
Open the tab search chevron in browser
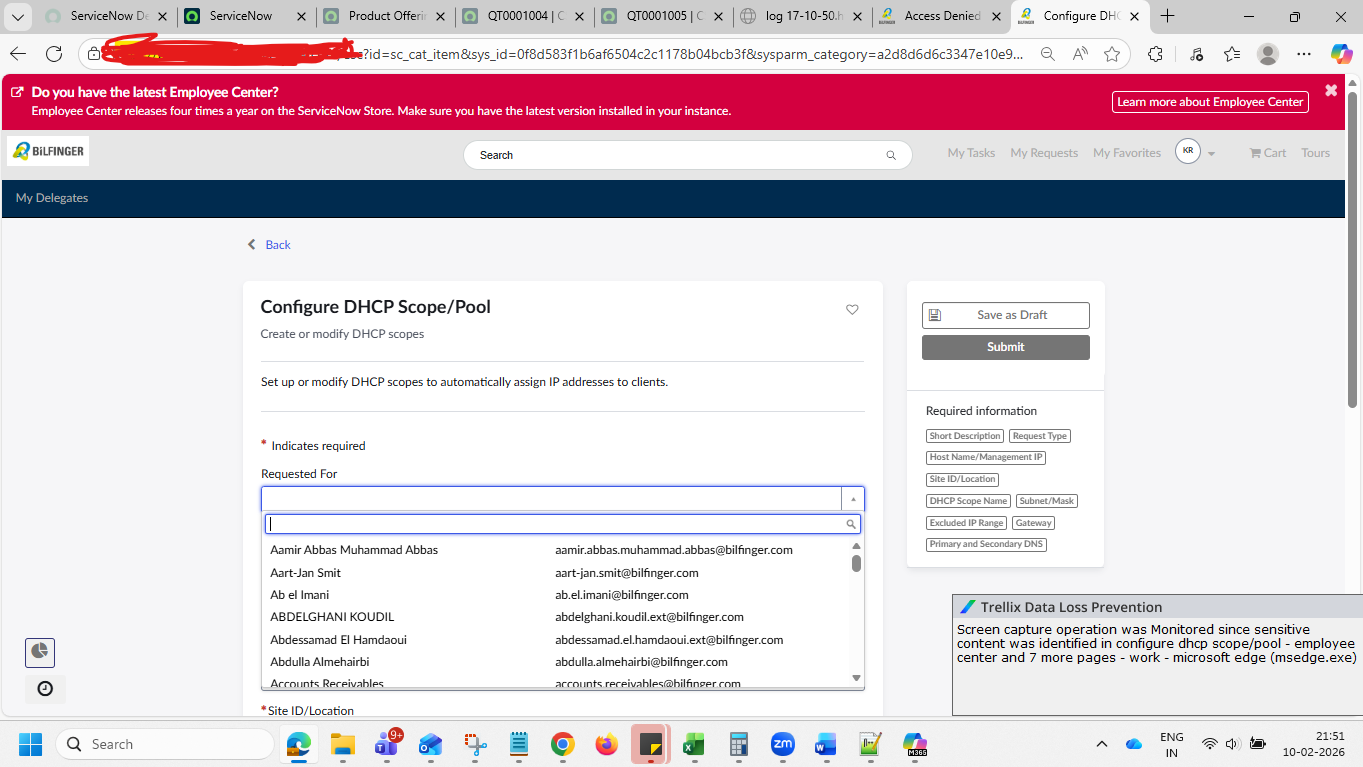point(18,16)
